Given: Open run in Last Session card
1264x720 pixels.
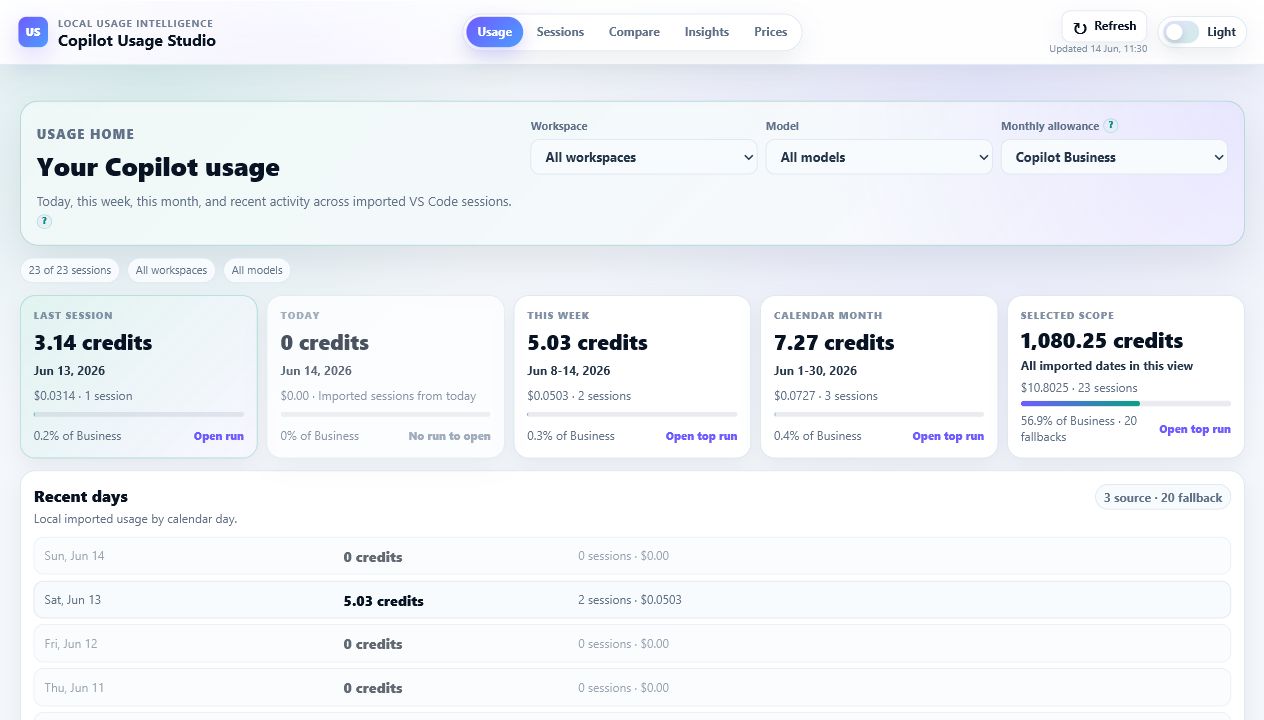Looking at the screenshot, I should tap(219, 436).
